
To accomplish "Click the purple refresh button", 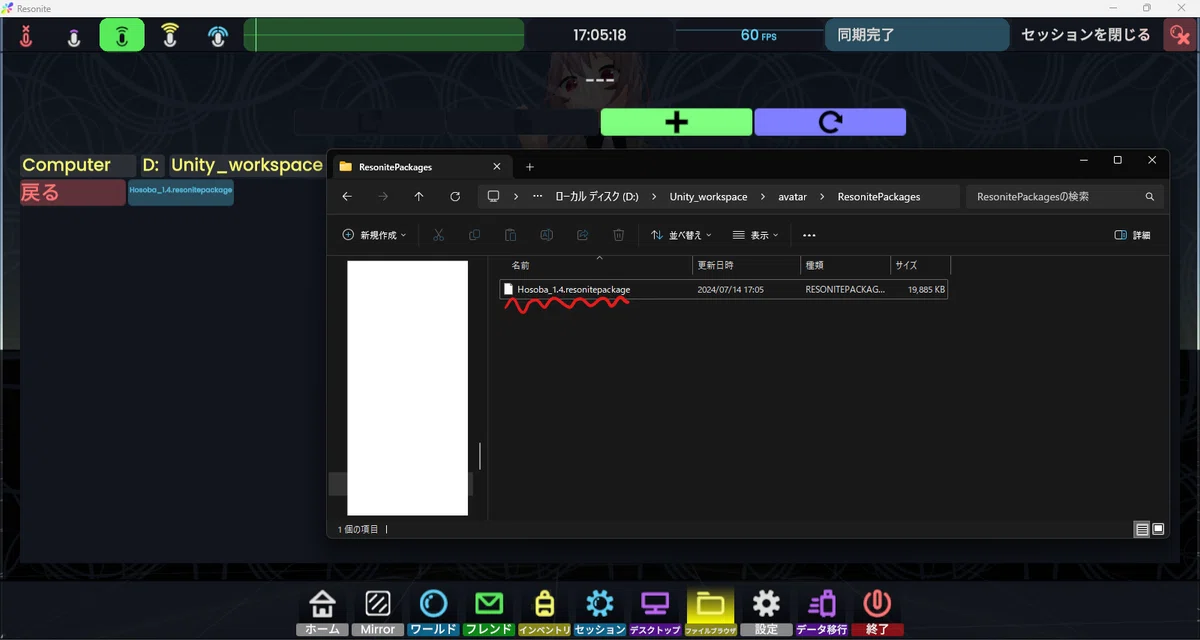I will coord(830,122).
